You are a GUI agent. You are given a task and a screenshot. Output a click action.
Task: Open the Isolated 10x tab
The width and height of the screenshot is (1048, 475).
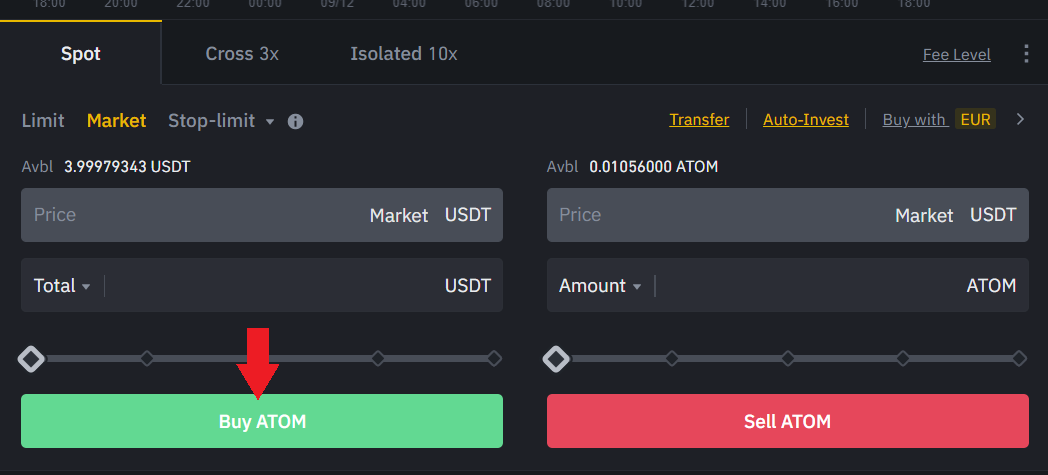pyautogui.click(x=403, y=54)
